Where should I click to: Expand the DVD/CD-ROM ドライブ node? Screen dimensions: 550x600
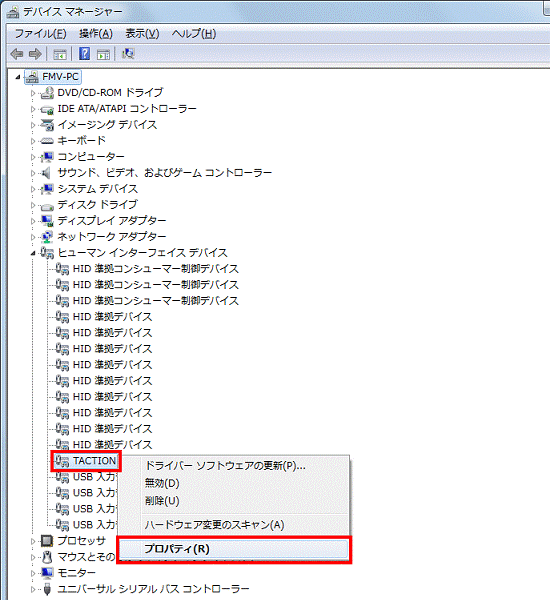tap(33, 93)
